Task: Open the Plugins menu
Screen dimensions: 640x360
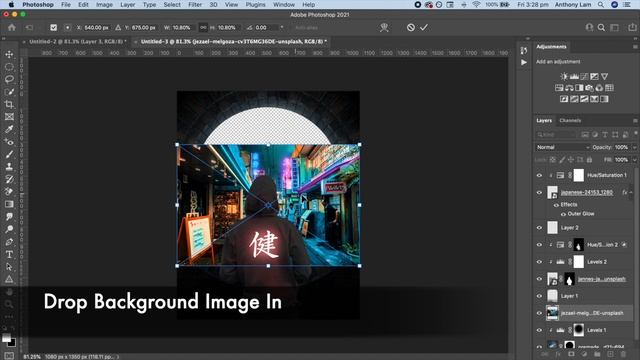Action: click(256, 4)
